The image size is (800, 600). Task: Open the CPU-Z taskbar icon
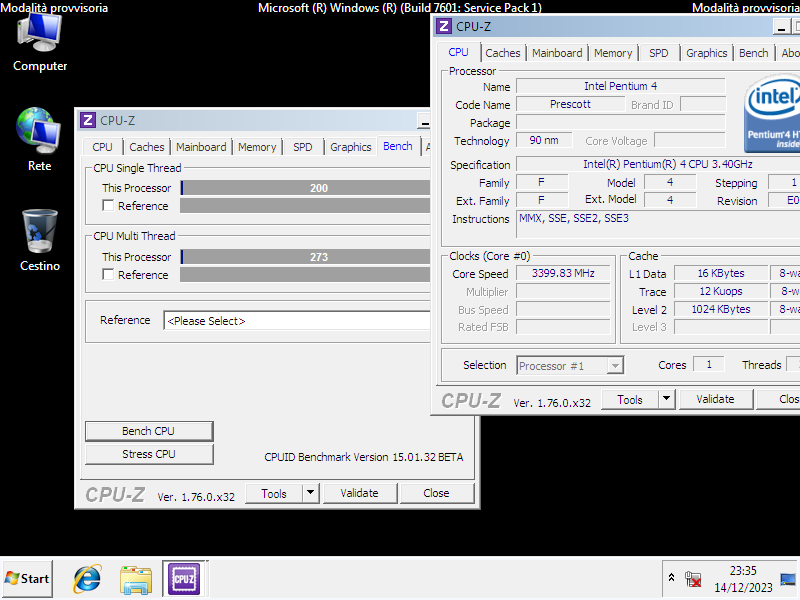pos(184,578)
